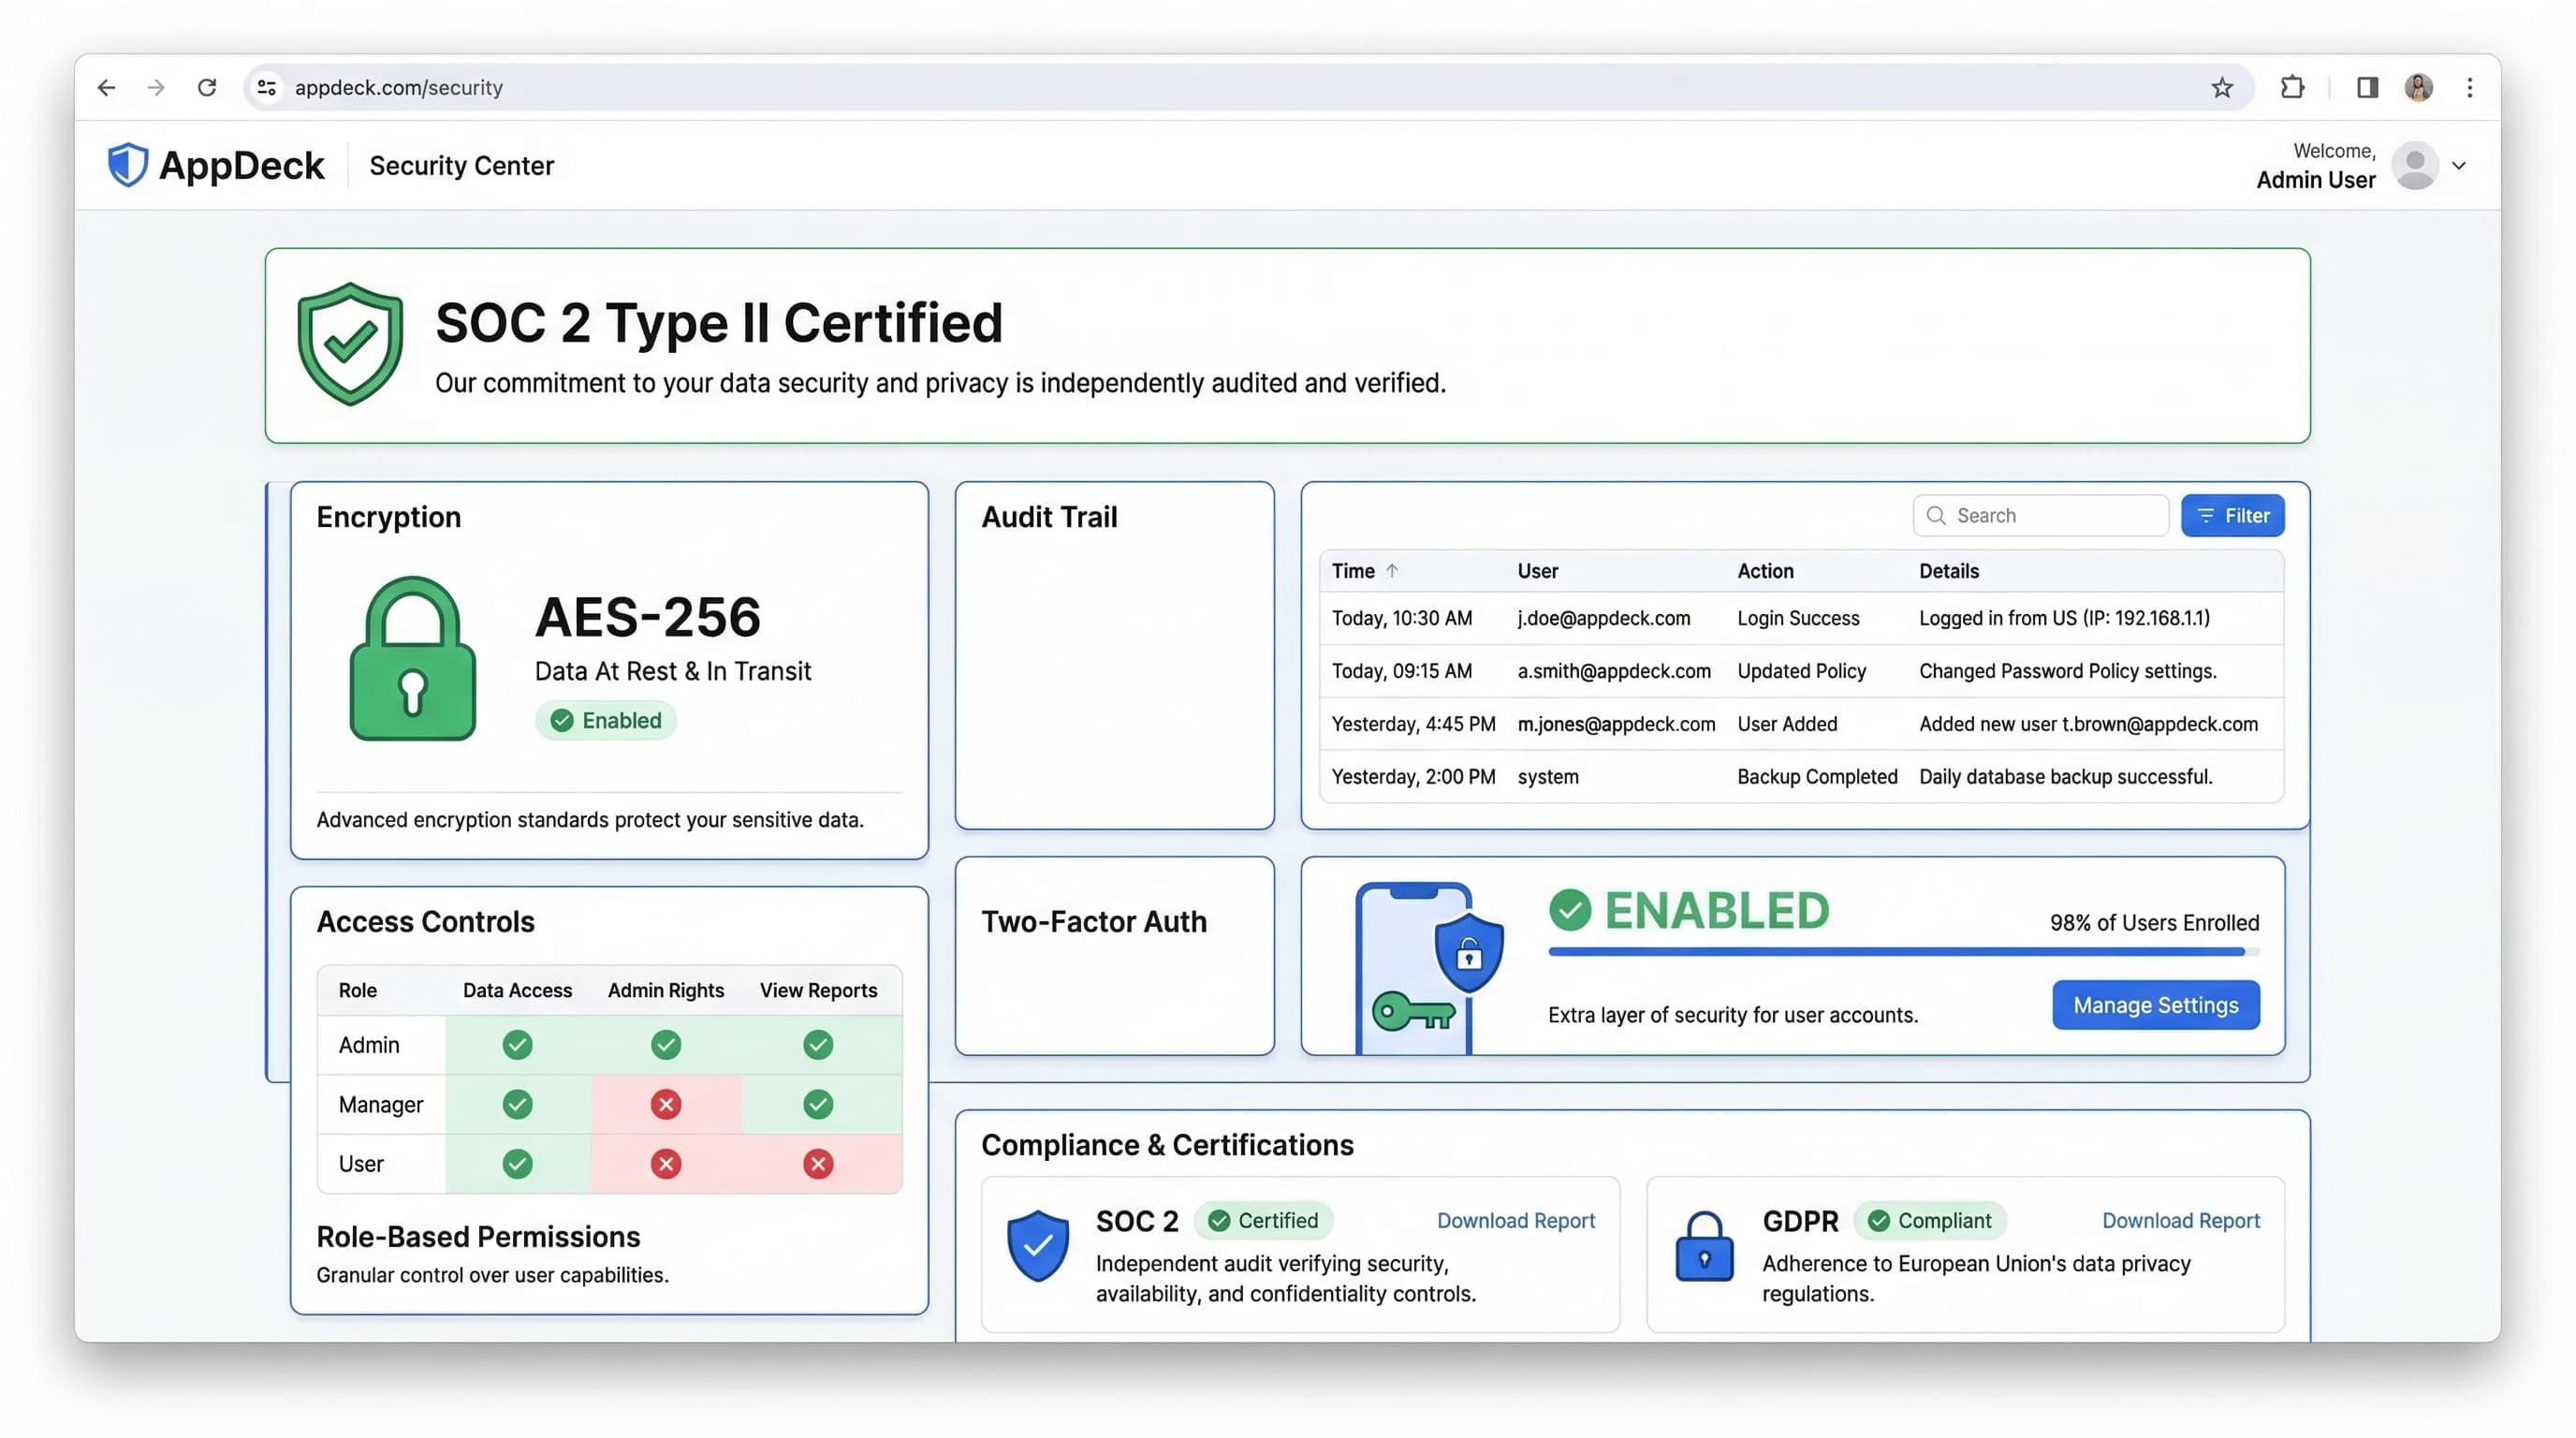The width and height of the screenshot is (2576, 1438).
Task: Toggle Manager Admin Rights red X
Action: tap(665, 1104)
